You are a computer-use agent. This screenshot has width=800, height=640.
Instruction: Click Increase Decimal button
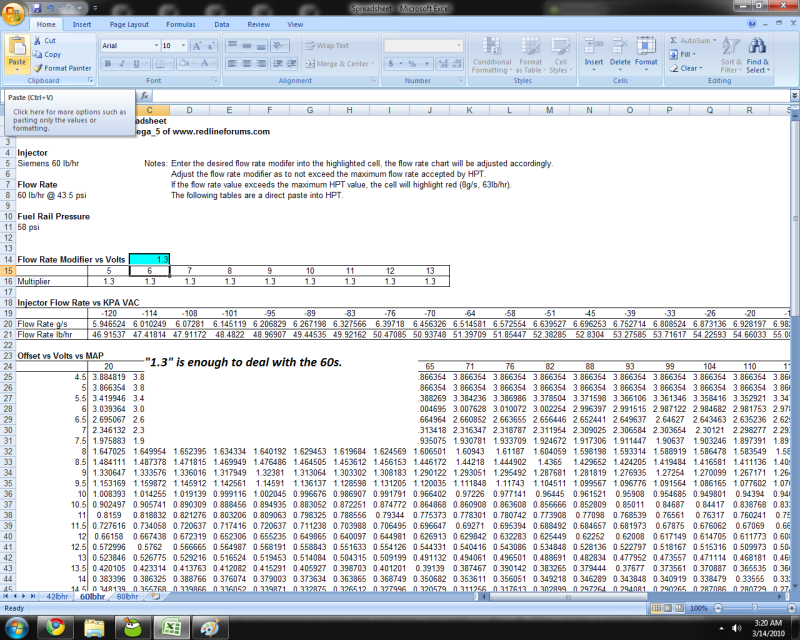click(x=442, y=64)
